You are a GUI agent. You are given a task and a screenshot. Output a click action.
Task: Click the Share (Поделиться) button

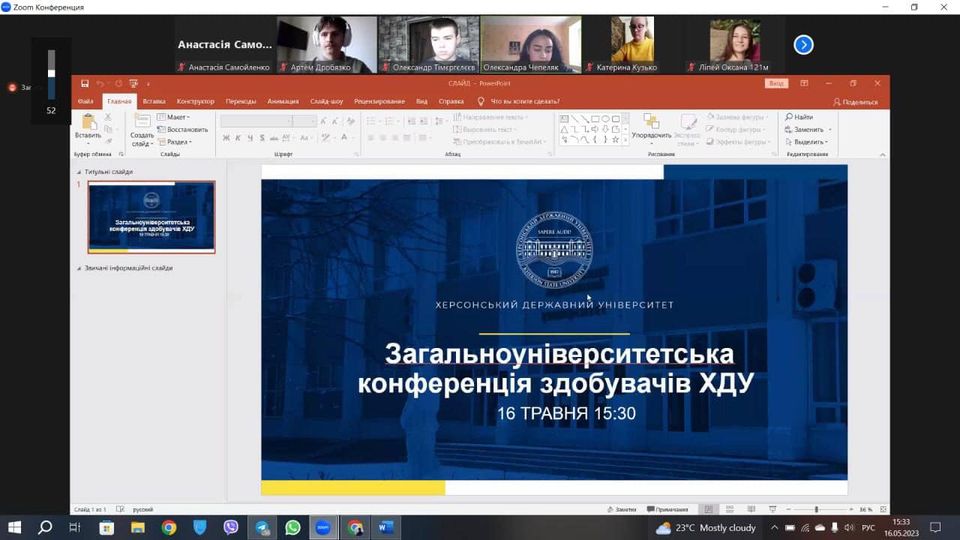coord(855,101)
